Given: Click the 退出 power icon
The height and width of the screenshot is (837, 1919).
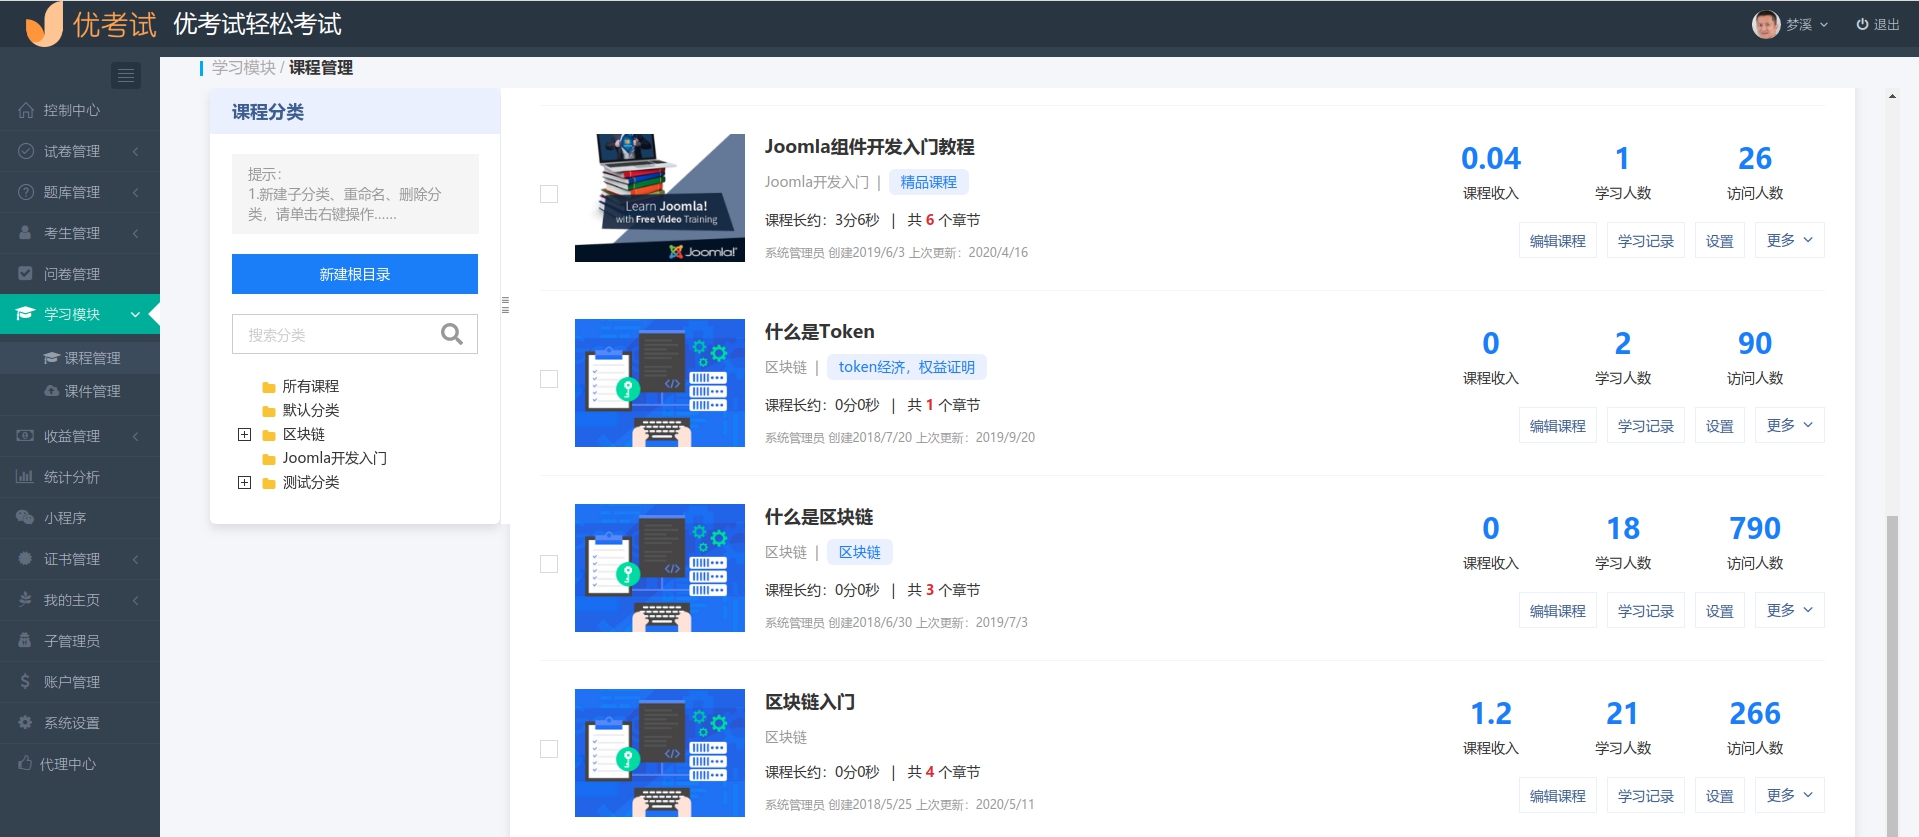Looking at the screenshot, I should 1862,25.
